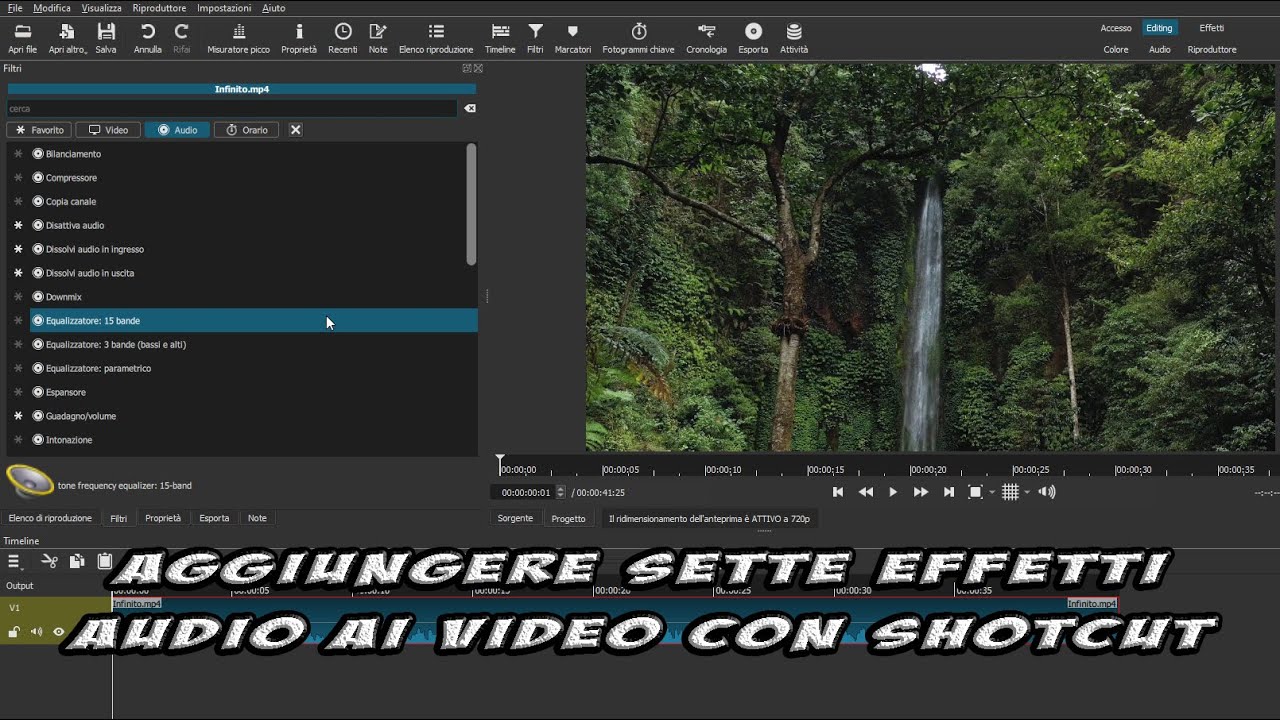The image size is (1280, 720).
Task: Click the timecode spinner arrows
Action: [560, 492]
